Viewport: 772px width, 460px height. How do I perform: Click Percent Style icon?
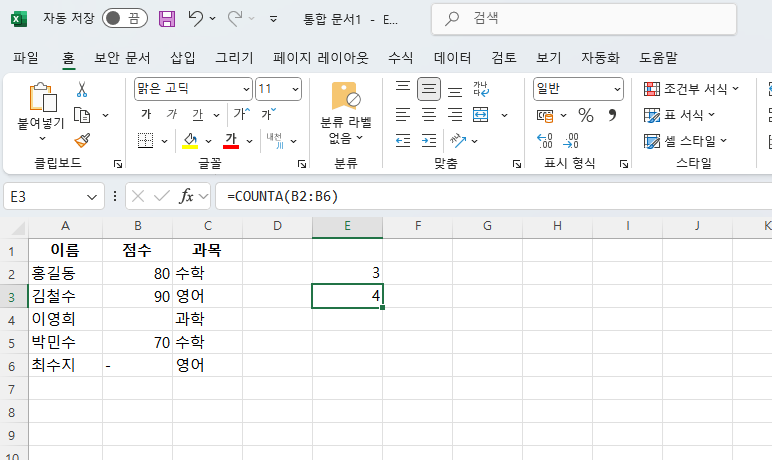pos(585,115)
